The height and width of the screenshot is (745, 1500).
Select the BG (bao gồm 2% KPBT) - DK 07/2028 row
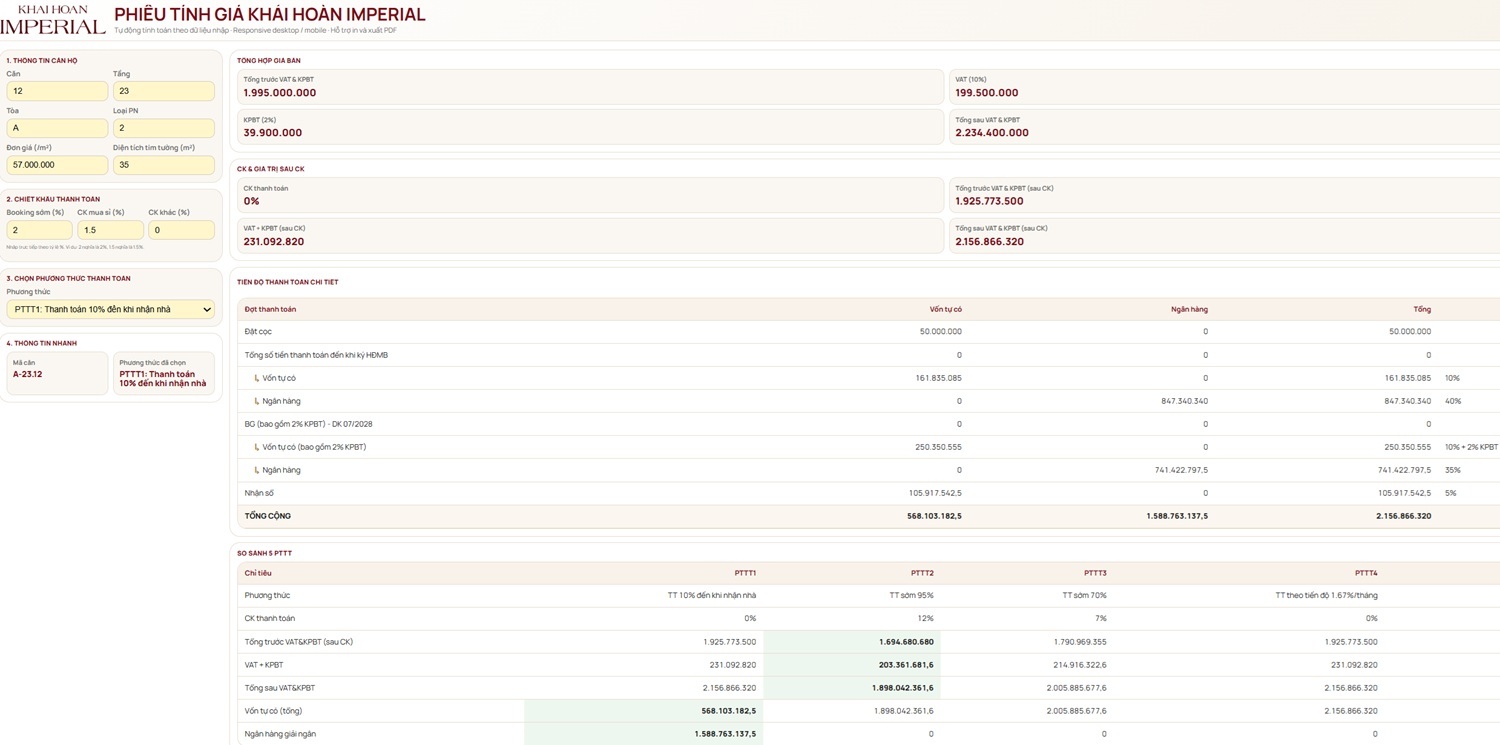(868, 424)
